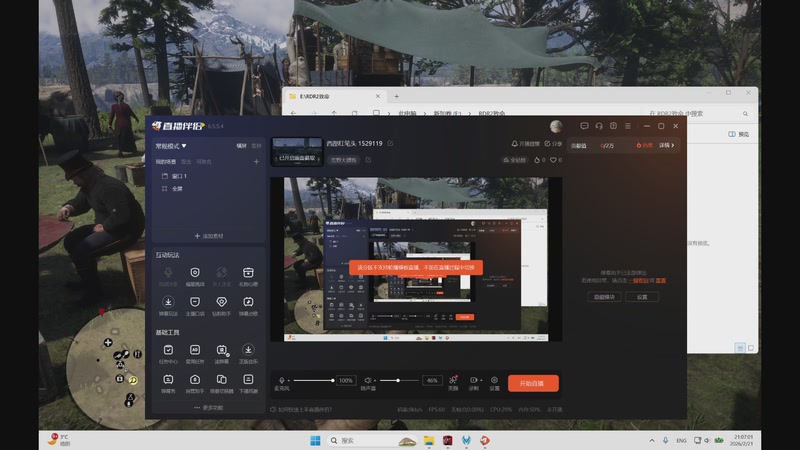Open 福袋 lucky bag interactive tool
The height and width of the screenshot is (450, 800).
195,276
